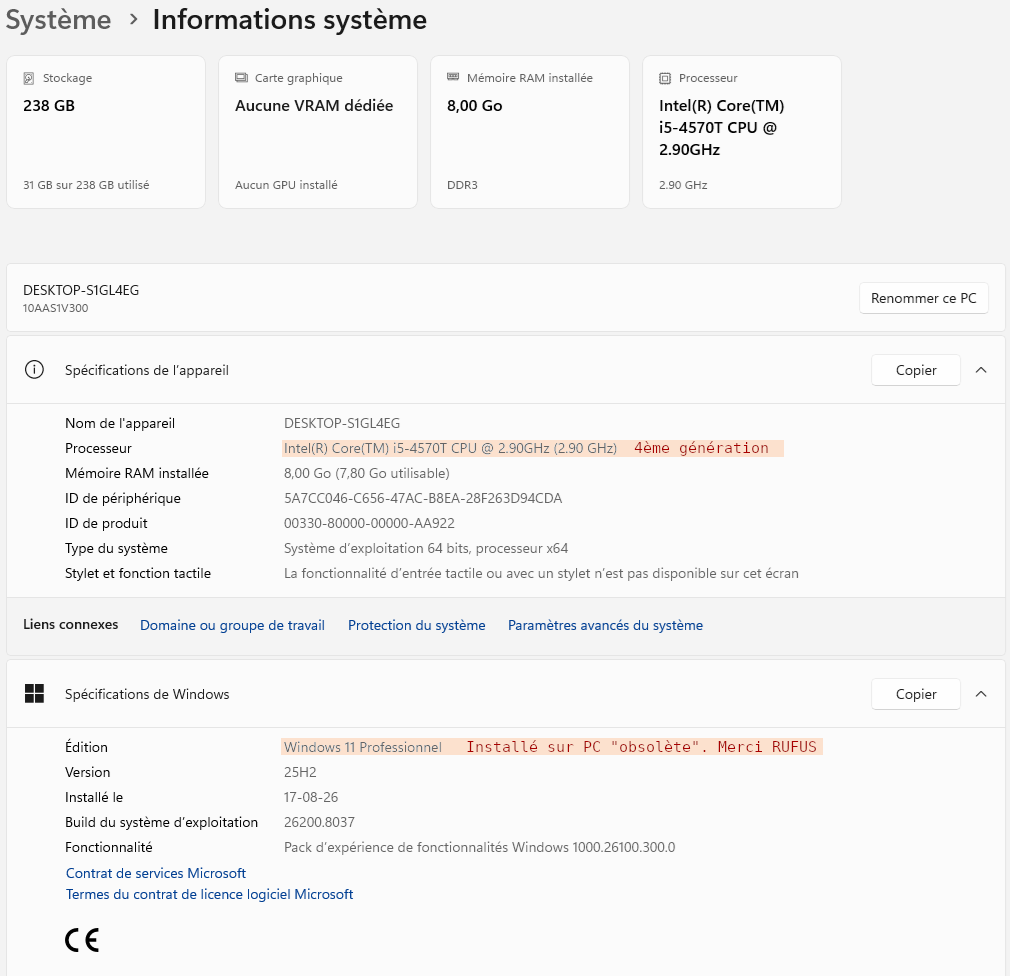The height and width of the screenshot is (976, 1010).
Task: Open Paramètres avancés du système link
Action: (x=605, y=625)
